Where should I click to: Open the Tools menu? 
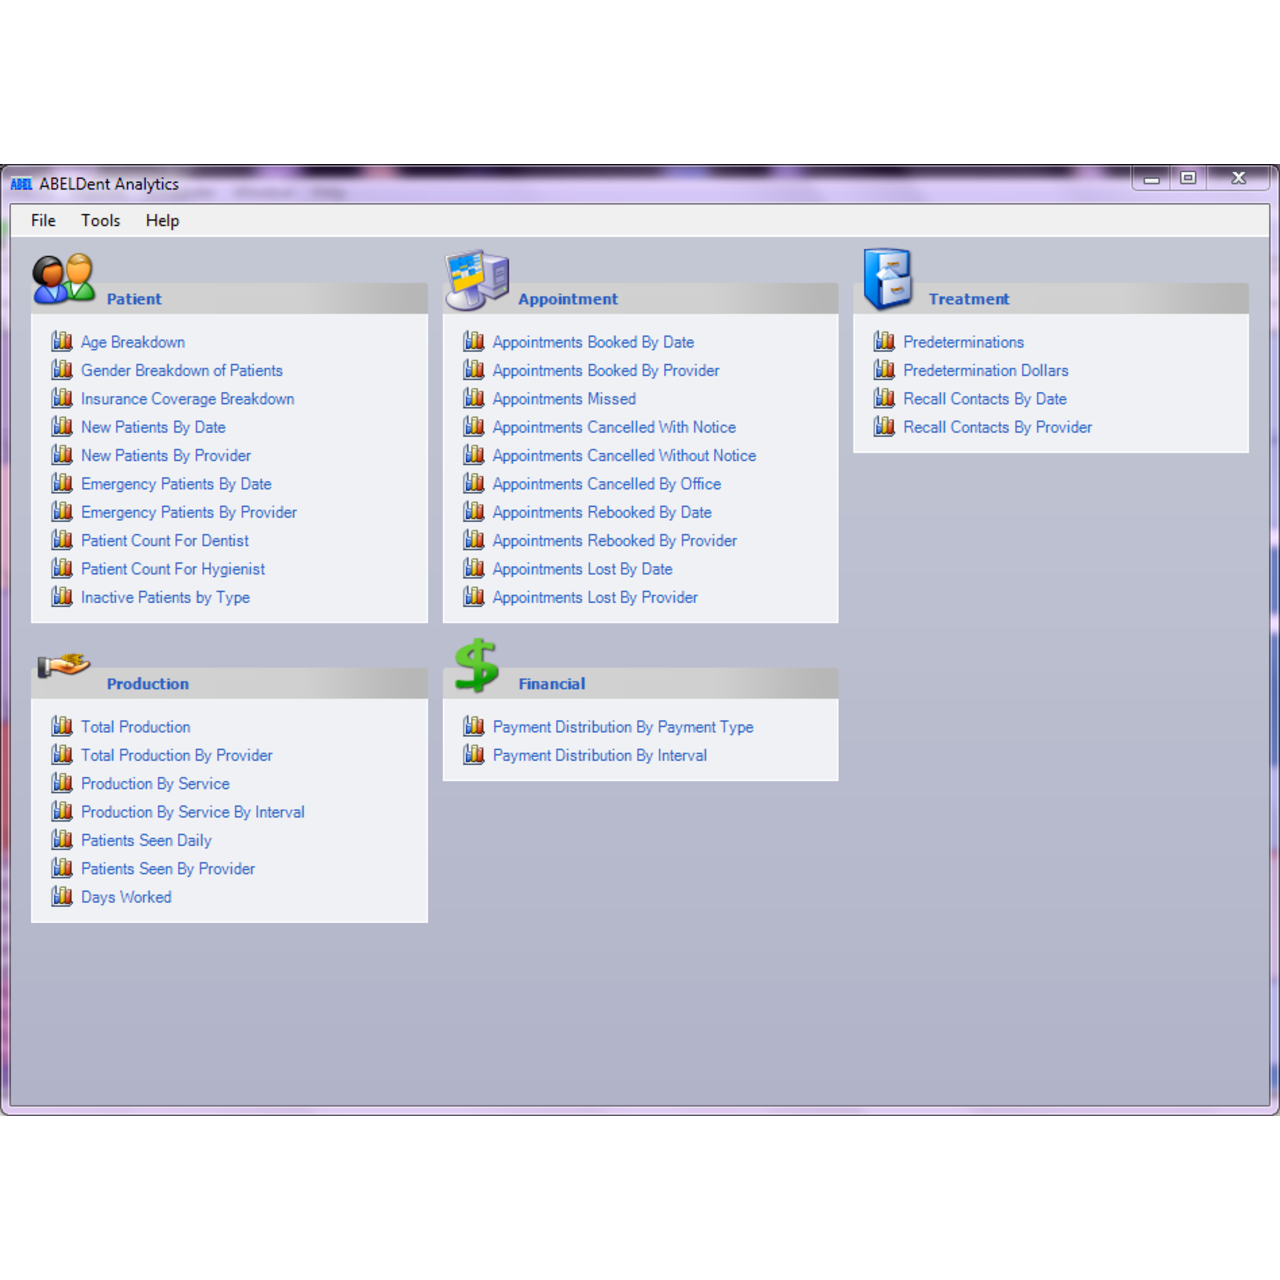pyautogui.click(x=100, y=221)
